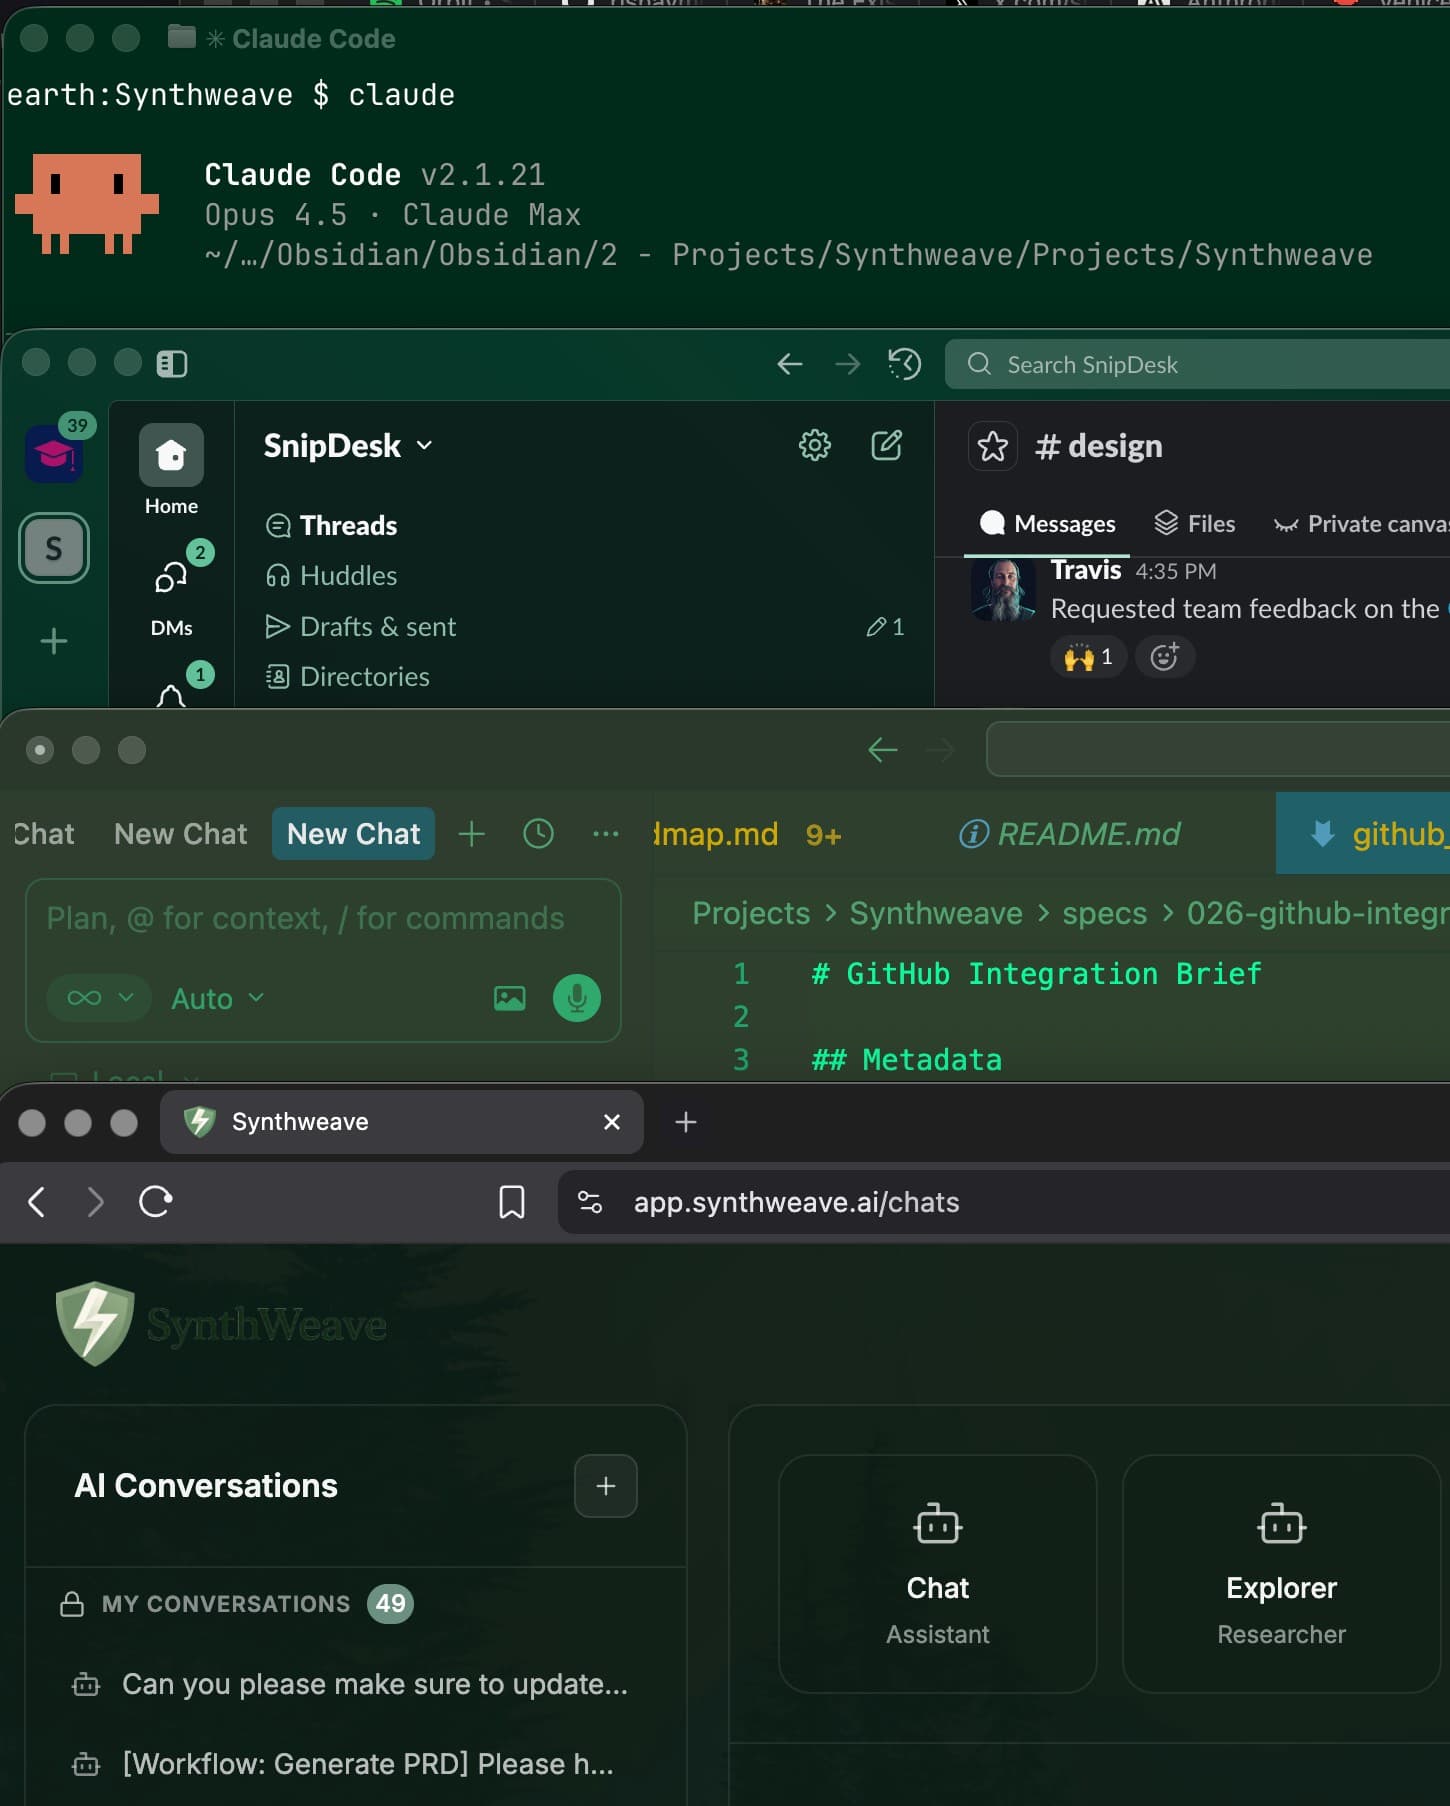Open Slack history clock icon

904,364
